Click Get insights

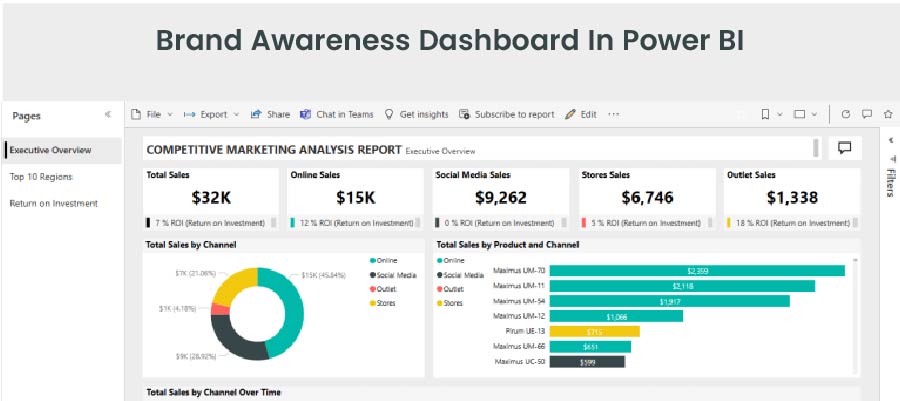click(416, 115)
